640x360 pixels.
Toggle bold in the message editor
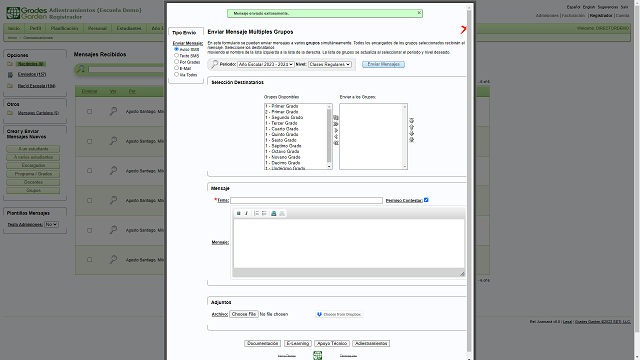[x=239, y=213]
